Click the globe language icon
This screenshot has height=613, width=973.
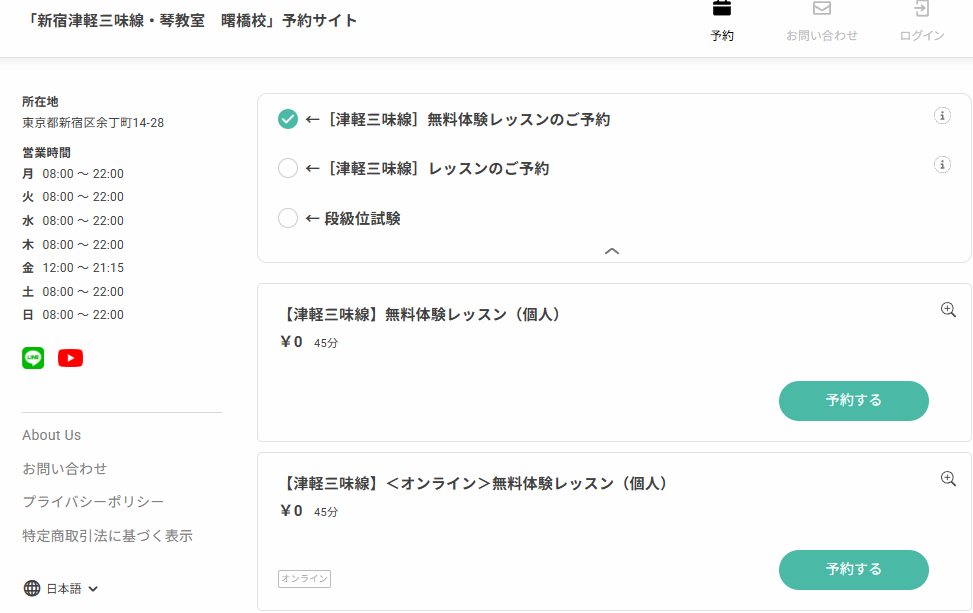[32, 588]
